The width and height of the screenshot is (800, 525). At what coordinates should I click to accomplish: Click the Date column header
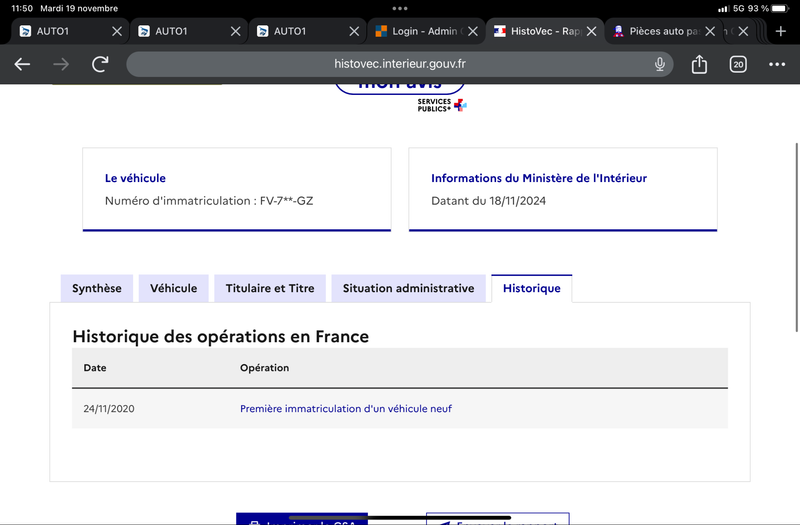pos(95,368)
